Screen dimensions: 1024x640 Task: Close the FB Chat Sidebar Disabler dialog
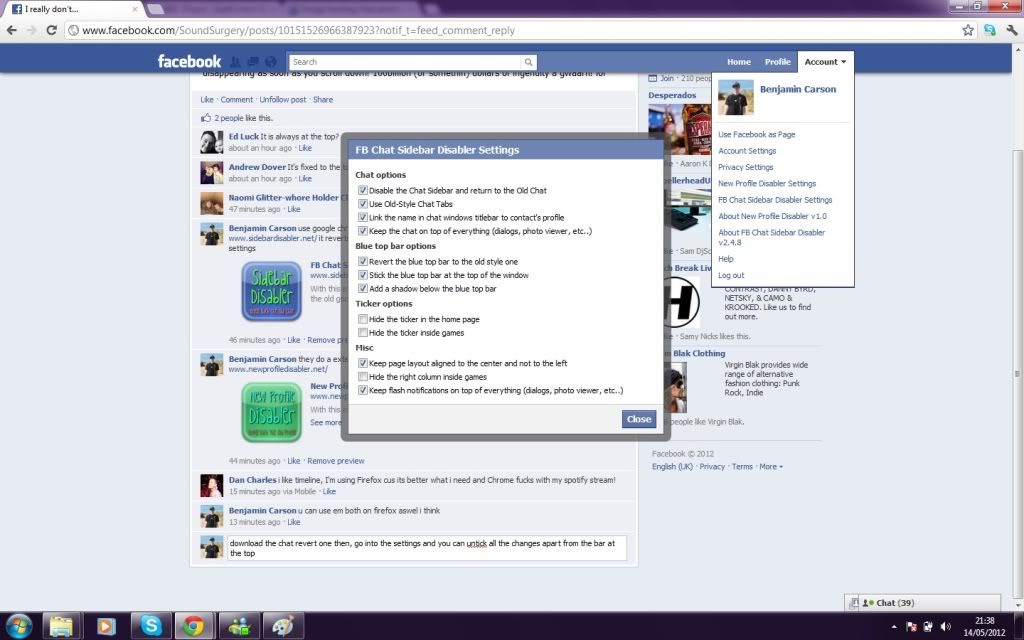point(638,419)
